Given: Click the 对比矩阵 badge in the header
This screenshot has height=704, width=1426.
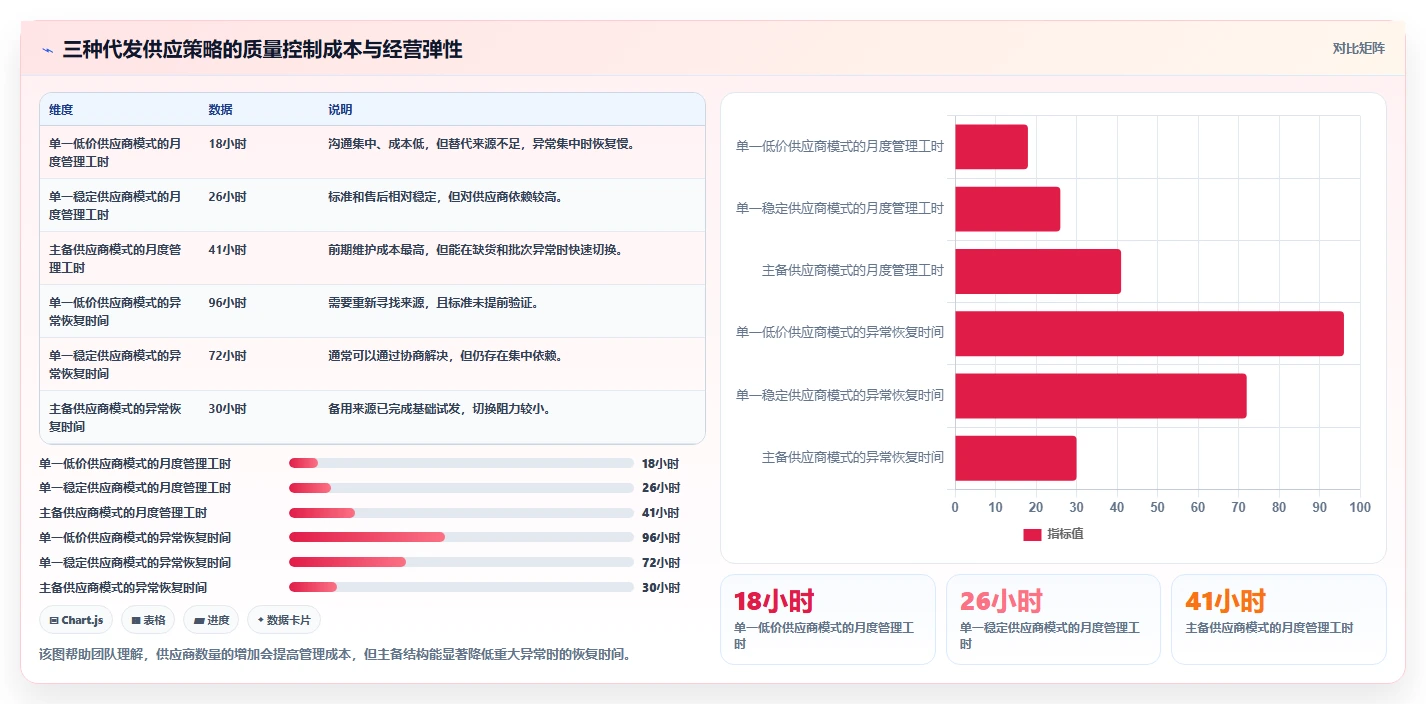Looking at the screenshot, I should pyautogui.click(x=1359, y=48).
